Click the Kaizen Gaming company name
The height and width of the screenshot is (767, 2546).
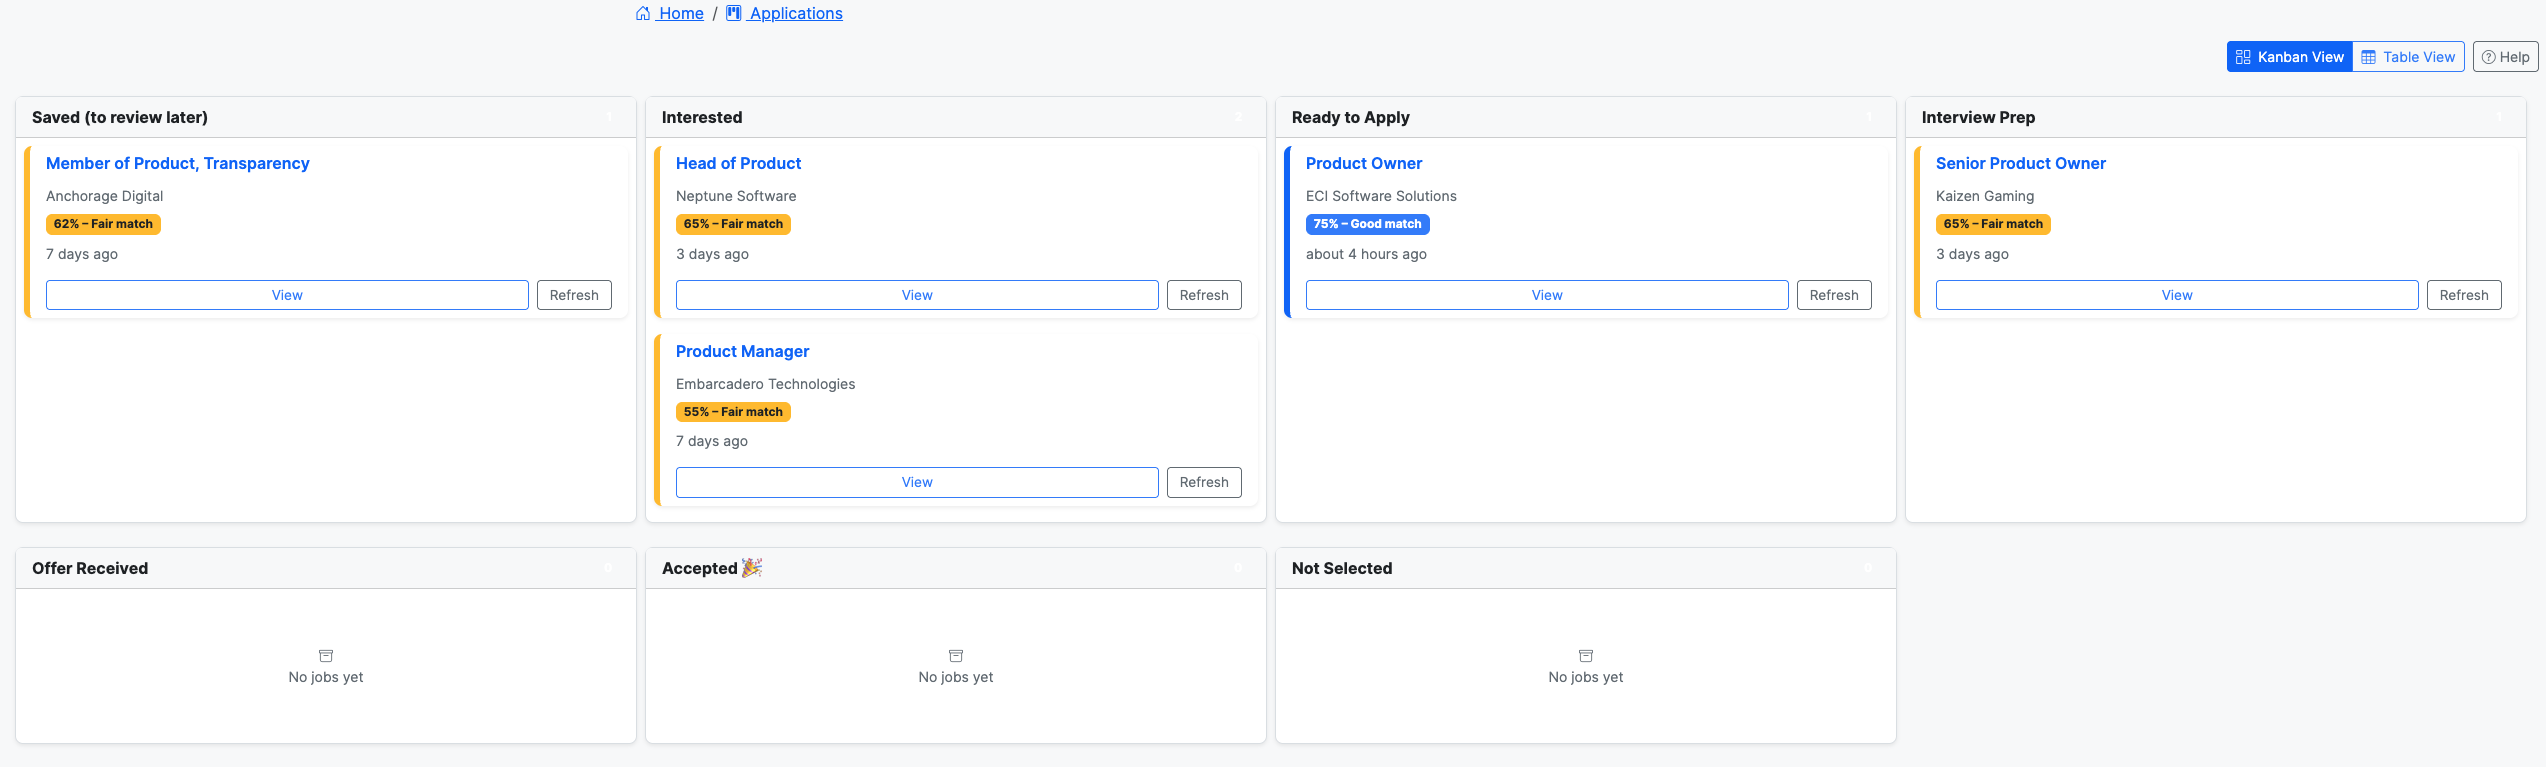[1985, 196]
